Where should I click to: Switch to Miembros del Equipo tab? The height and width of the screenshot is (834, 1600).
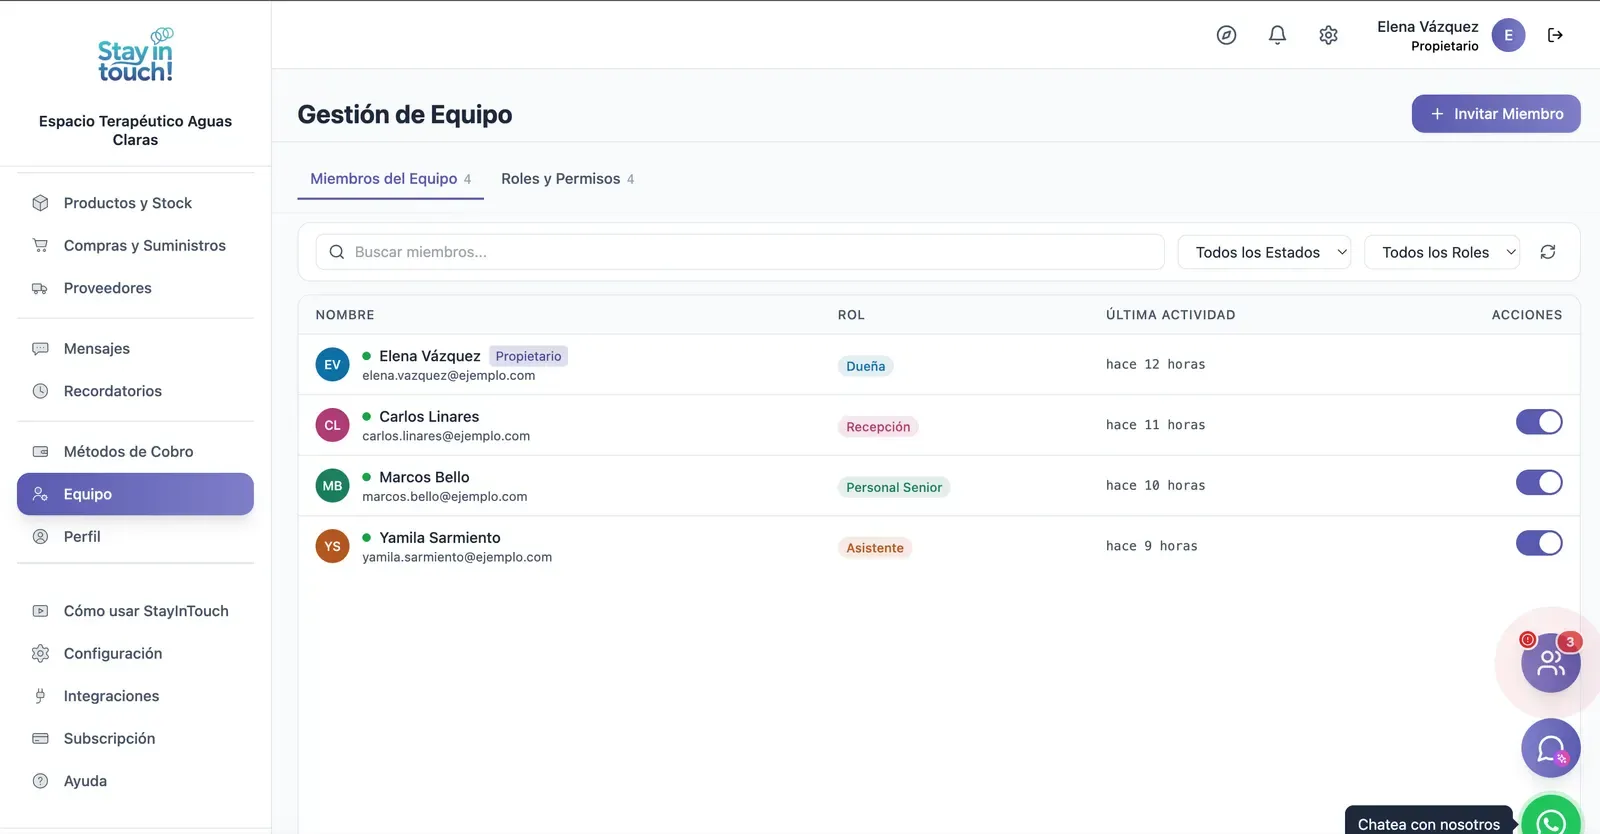coord(390,179)
